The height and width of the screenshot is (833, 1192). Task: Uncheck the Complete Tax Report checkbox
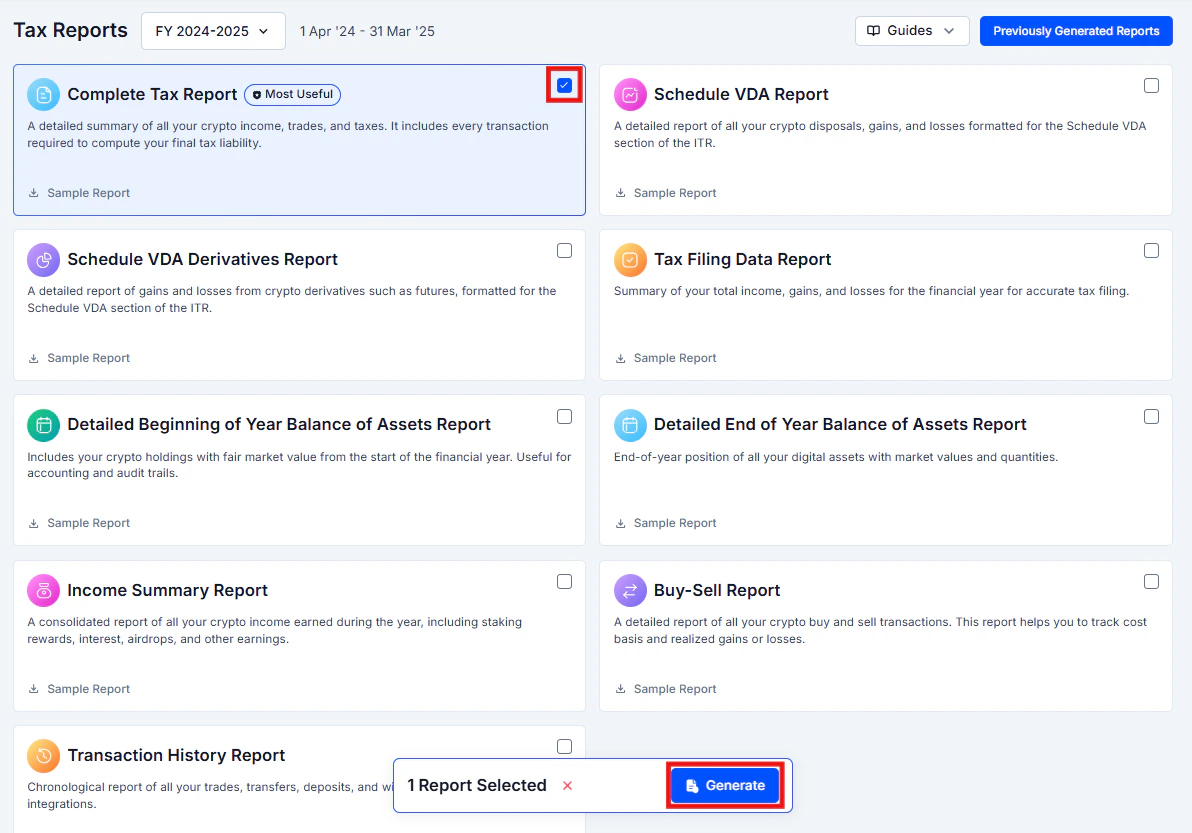564,85
